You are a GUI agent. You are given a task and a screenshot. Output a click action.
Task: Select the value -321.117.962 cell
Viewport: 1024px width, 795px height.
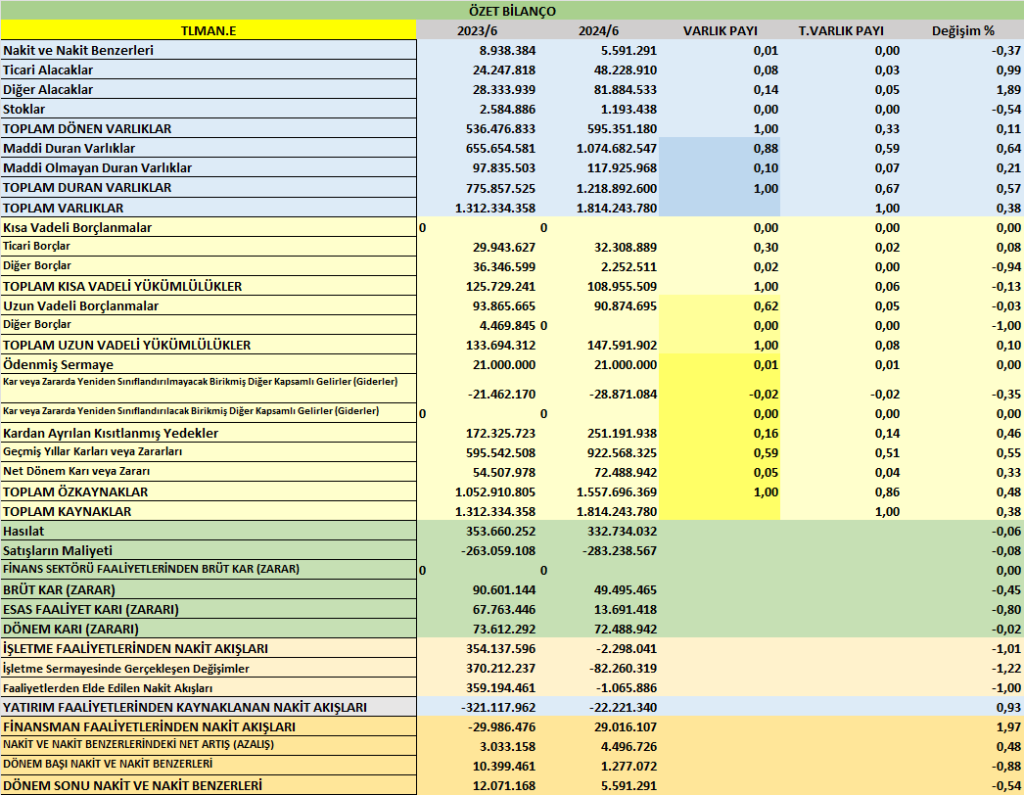click(498, 708)
